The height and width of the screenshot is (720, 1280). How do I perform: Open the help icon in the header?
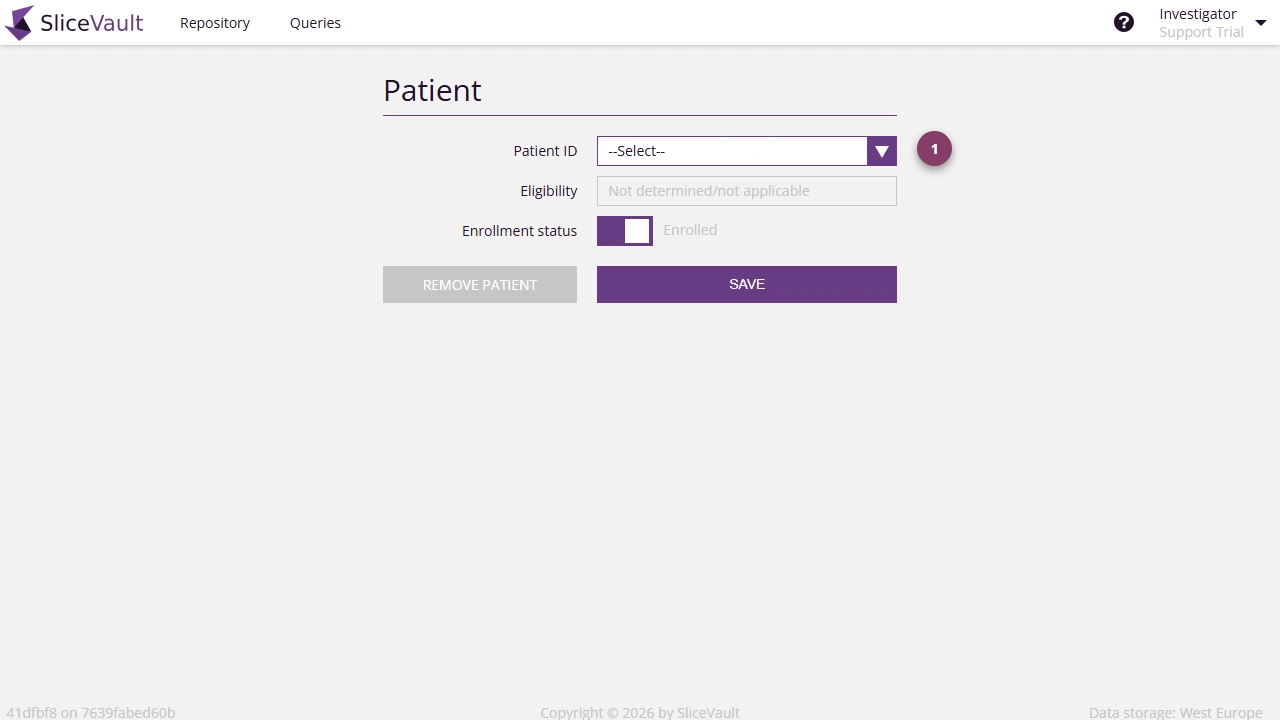(1124, 21)
